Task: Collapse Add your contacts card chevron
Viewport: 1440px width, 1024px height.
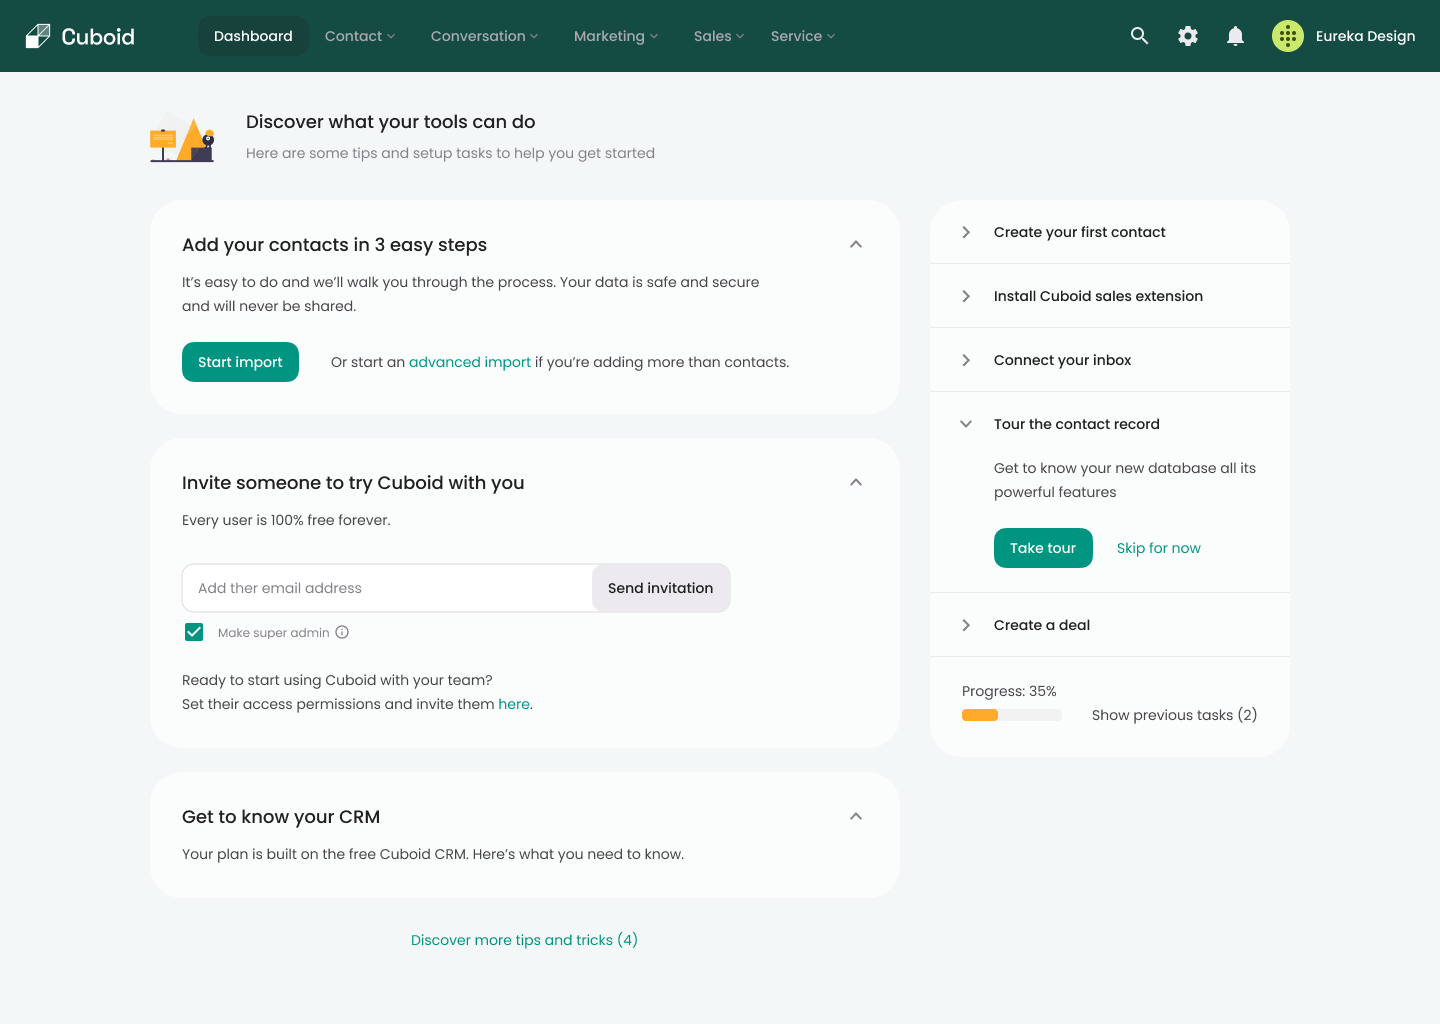Action: (x=855, y=245)
